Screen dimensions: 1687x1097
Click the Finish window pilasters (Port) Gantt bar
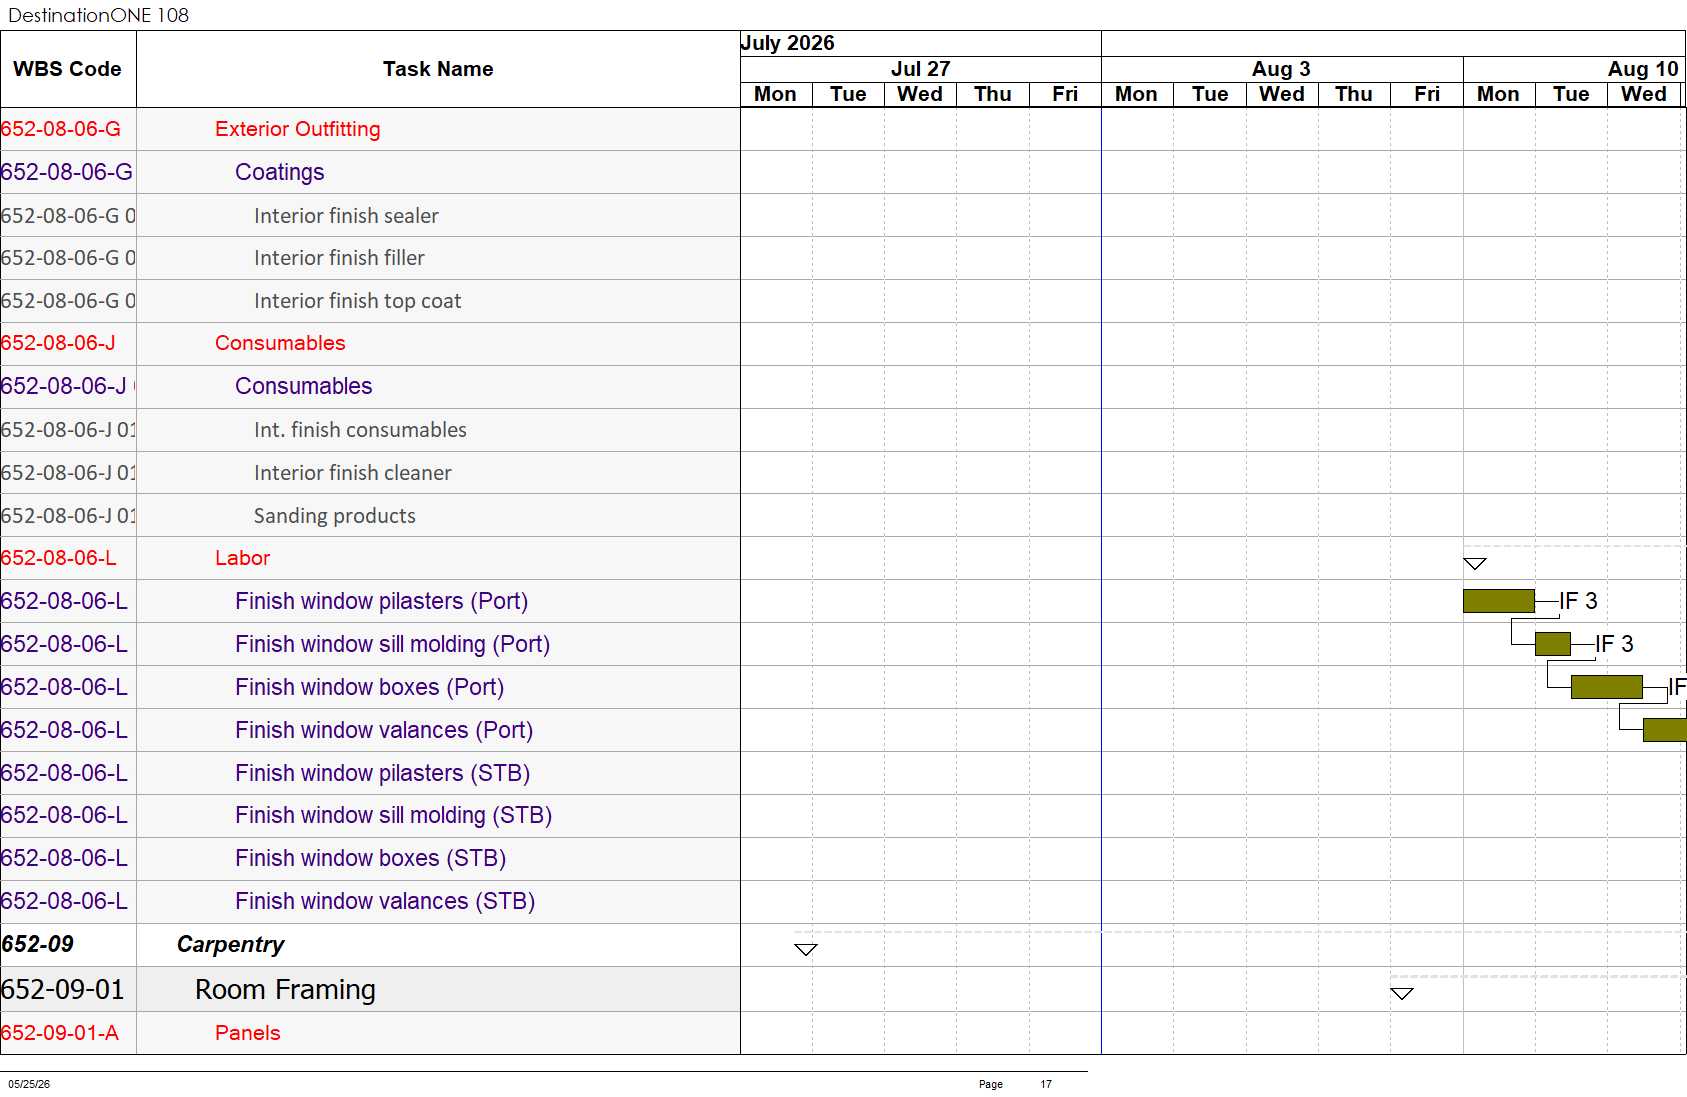pos(1499,601)
